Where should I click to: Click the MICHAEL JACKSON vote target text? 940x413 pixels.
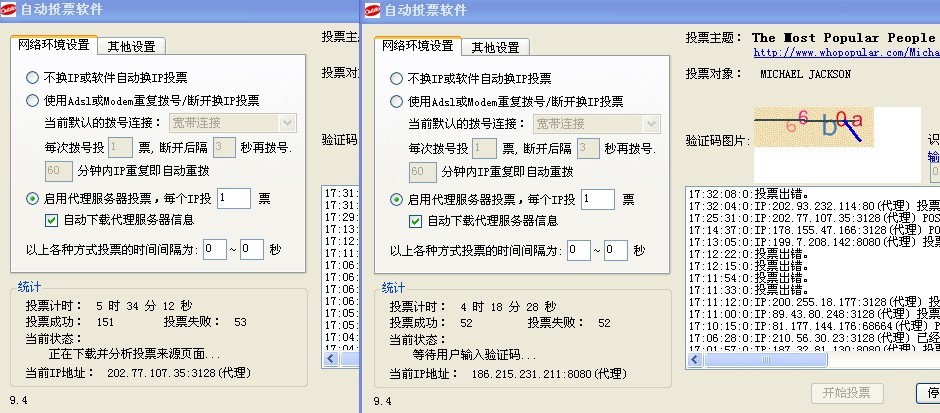point(805,74)
